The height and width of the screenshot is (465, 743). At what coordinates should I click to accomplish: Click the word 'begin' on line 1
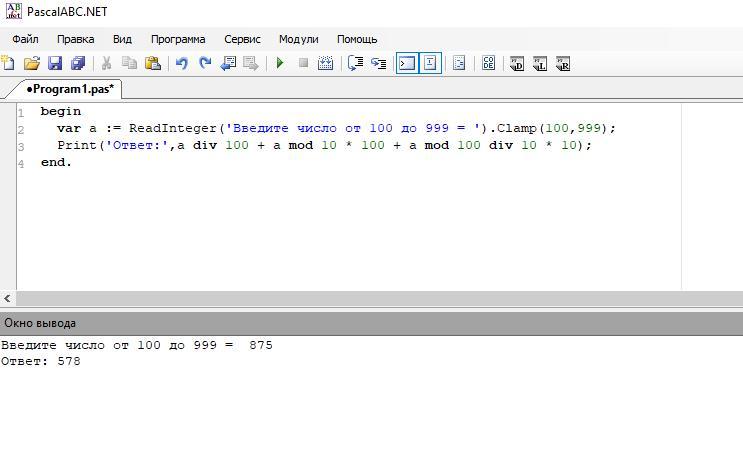(61, 111)
